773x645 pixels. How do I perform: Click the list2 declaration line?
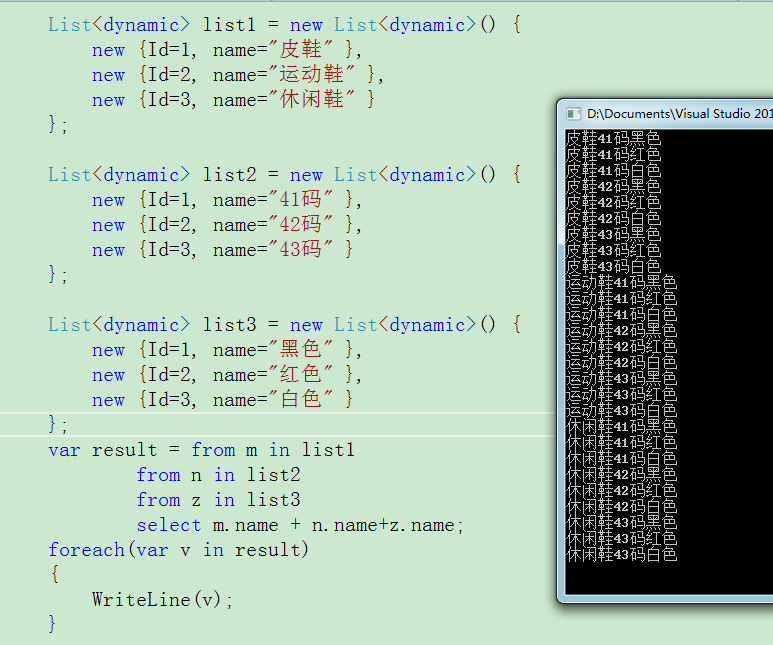pos(284,175)
